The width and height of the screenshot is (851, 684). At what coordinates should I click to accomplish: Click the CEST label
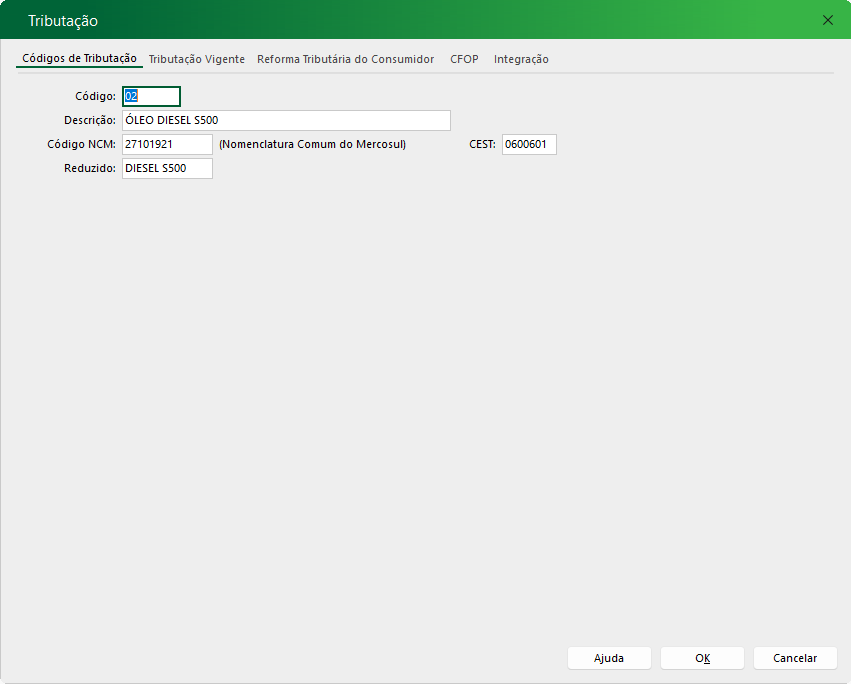(x=482, y=145)
